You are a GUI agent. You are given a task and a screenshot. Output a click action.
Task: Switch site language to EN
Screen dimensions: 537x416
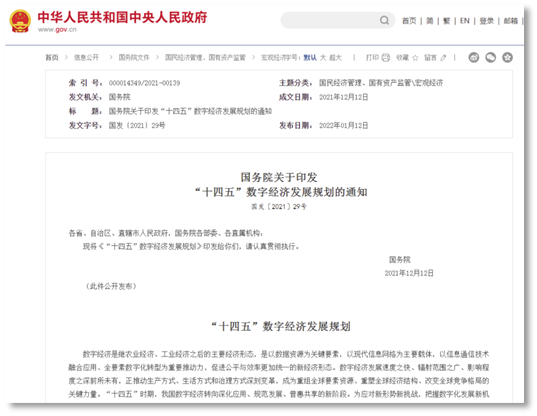464,21
